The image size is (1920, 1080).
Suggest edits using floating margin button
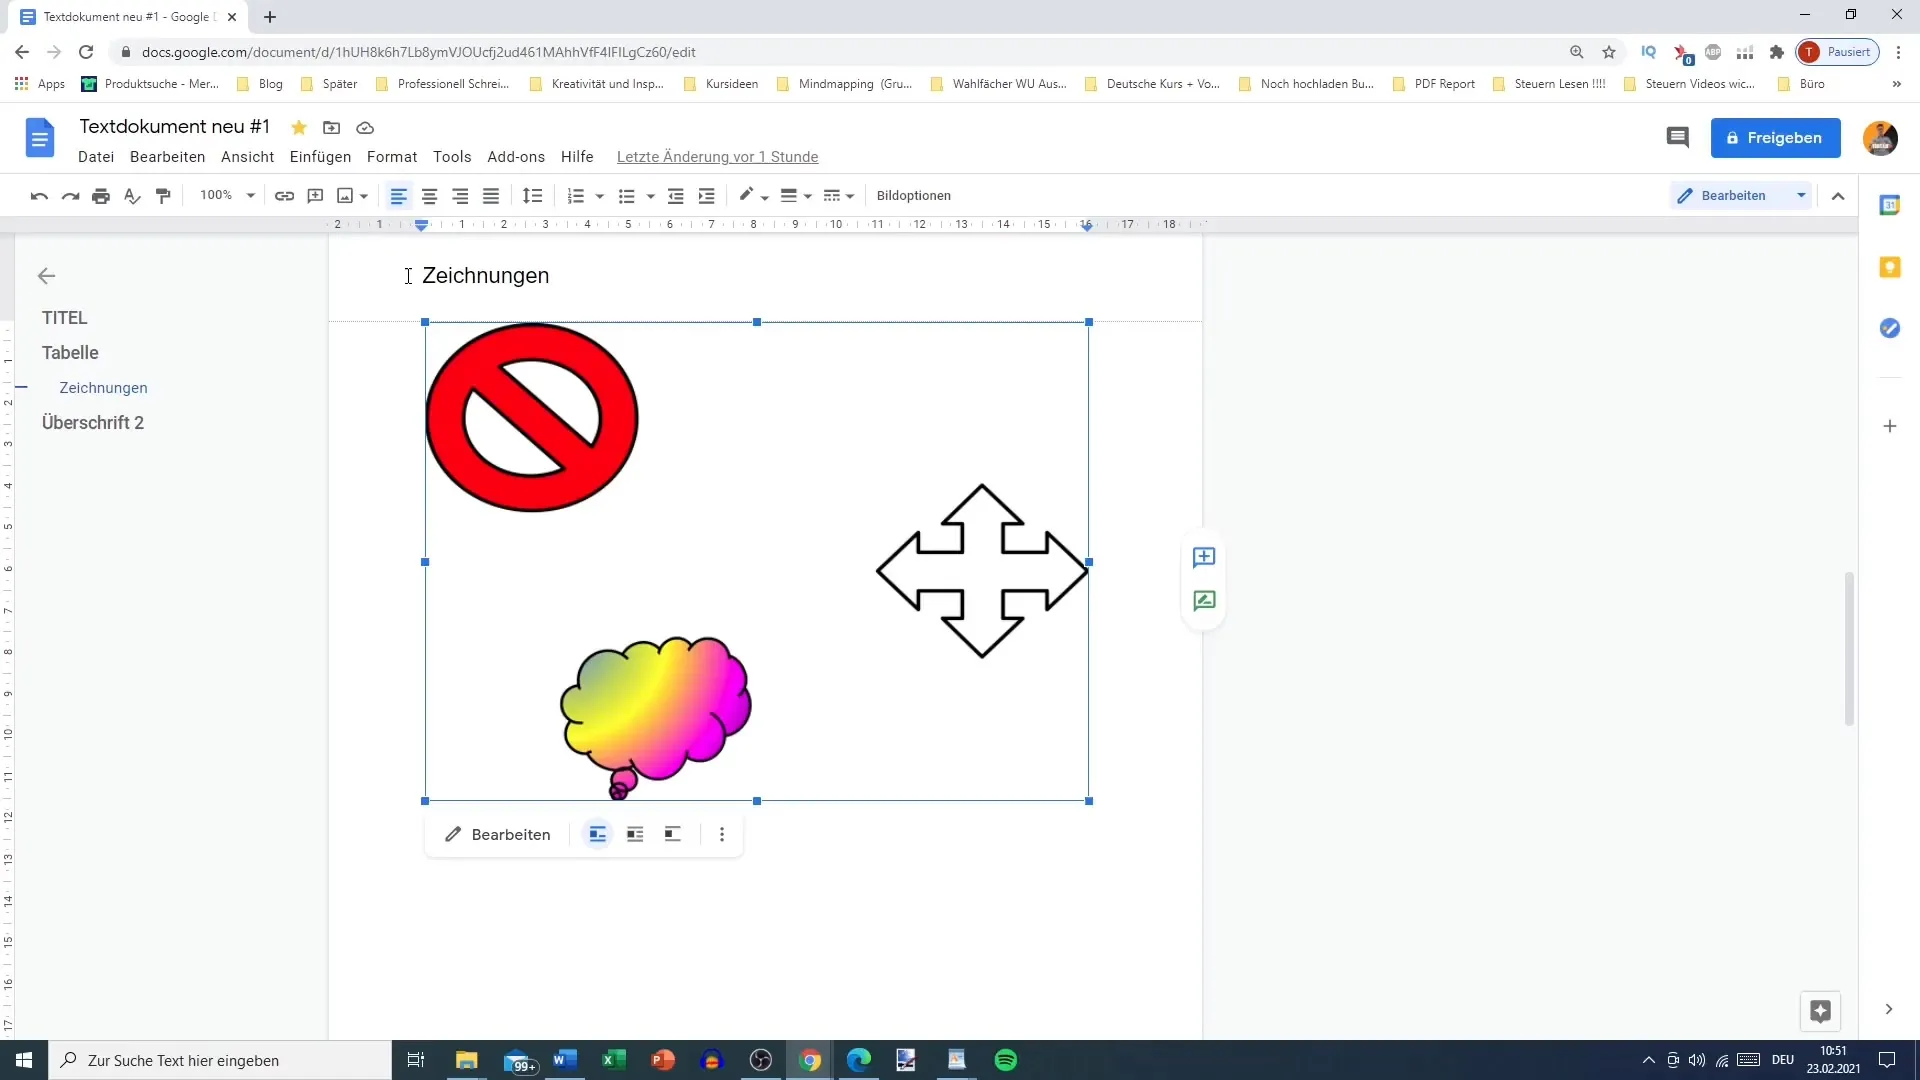point(1204,601)
